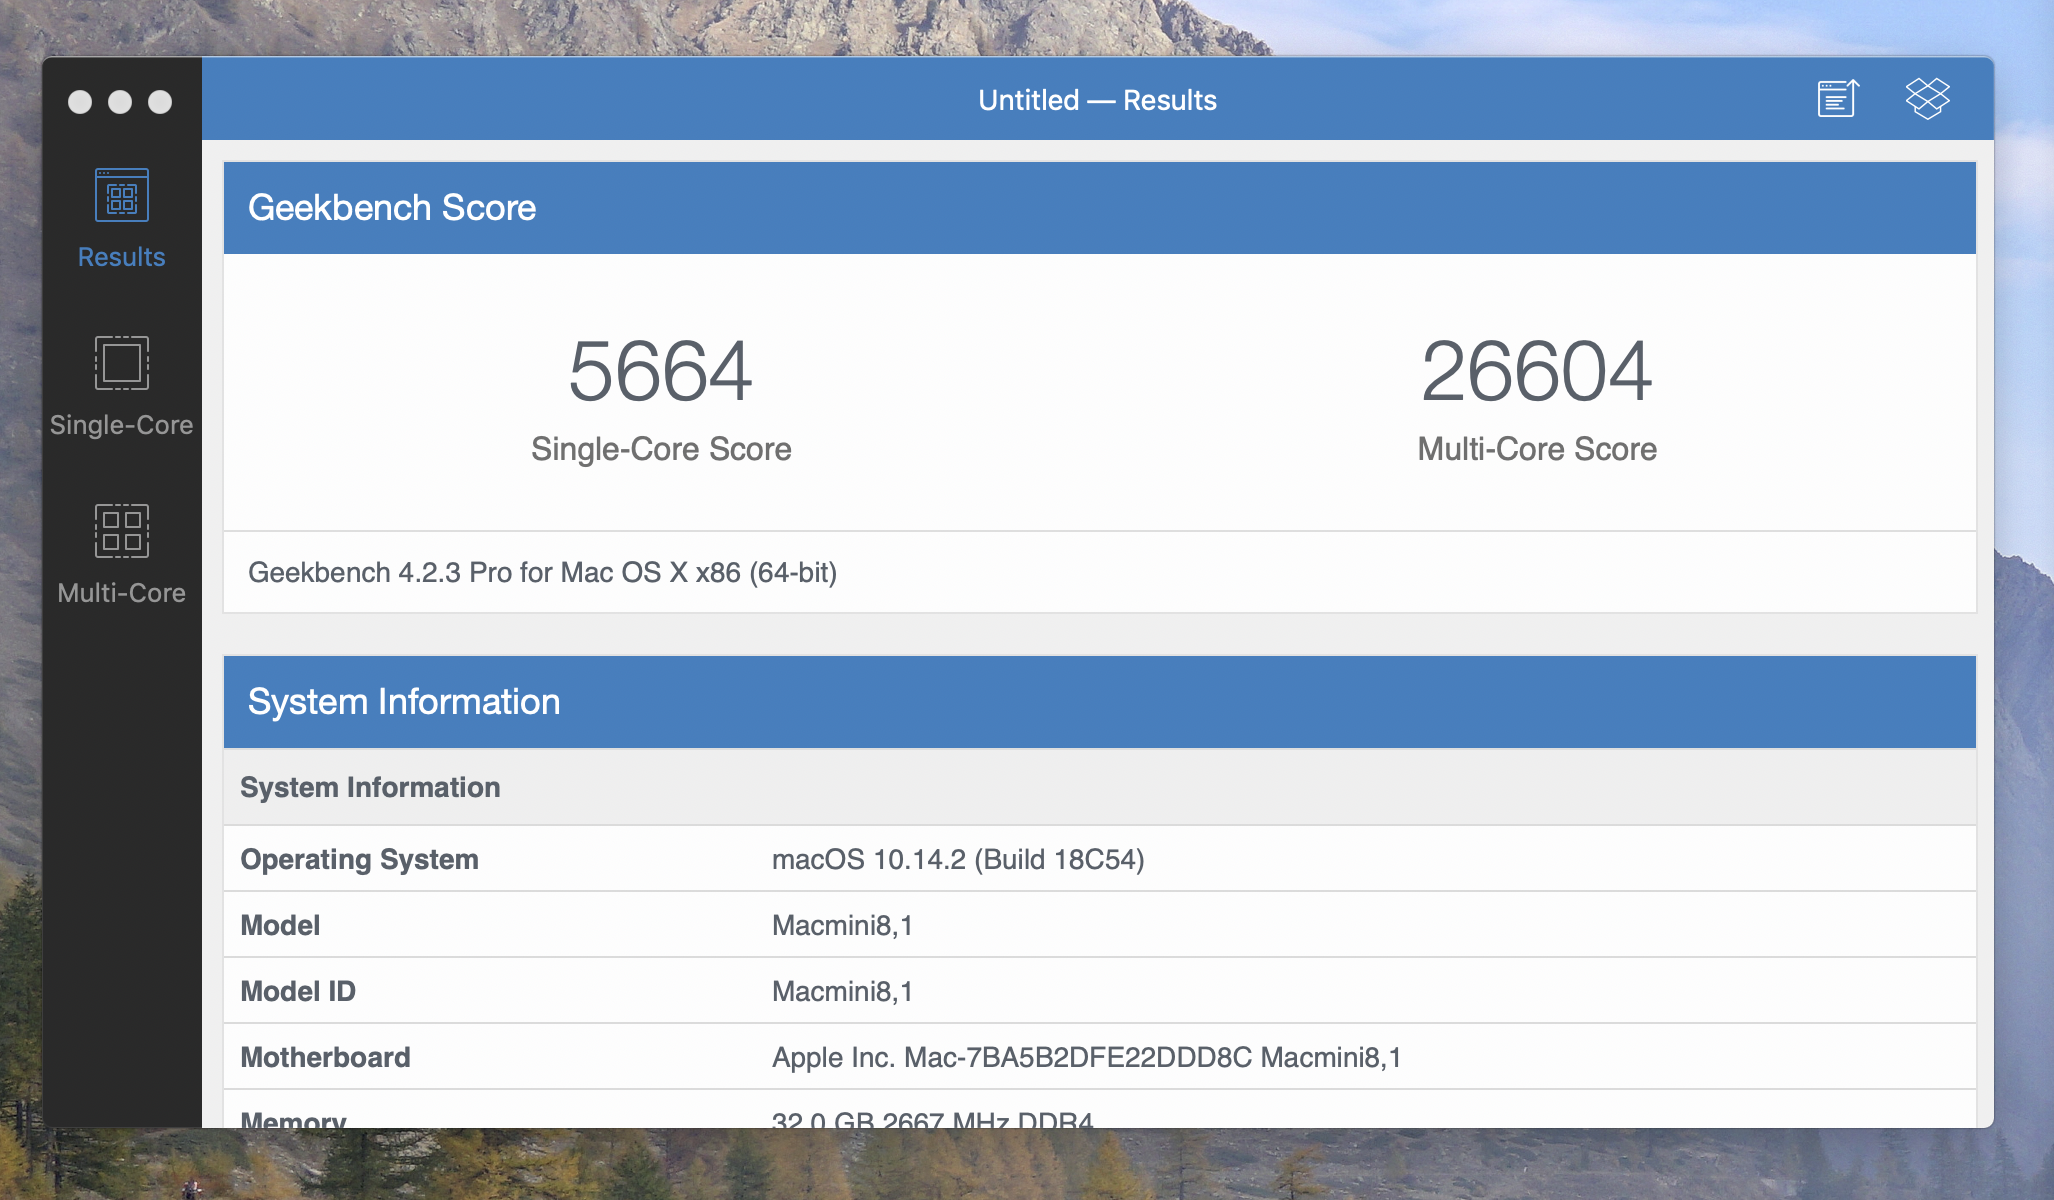This screenshot has height=1200, width=2054.
Task: Click the Operating System row value
Action: (957, 860)
